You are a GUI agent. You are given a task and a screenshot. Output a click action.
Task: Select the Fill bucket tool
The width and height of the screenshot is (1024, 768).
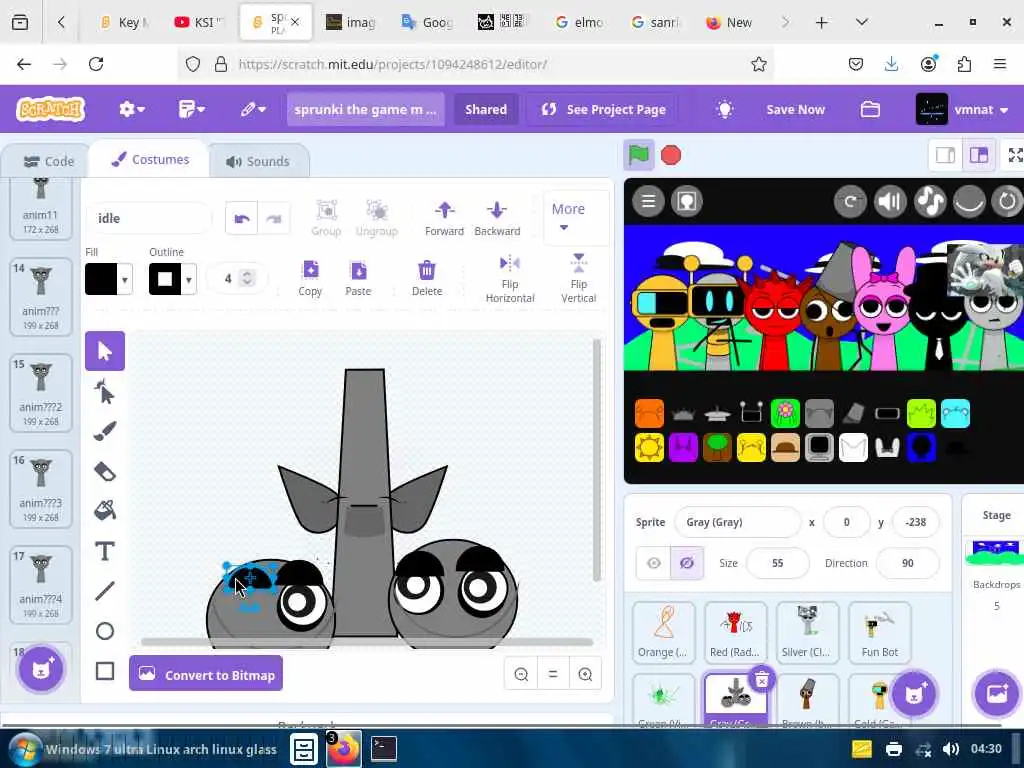pyautogui.click(x=104, y=510)
